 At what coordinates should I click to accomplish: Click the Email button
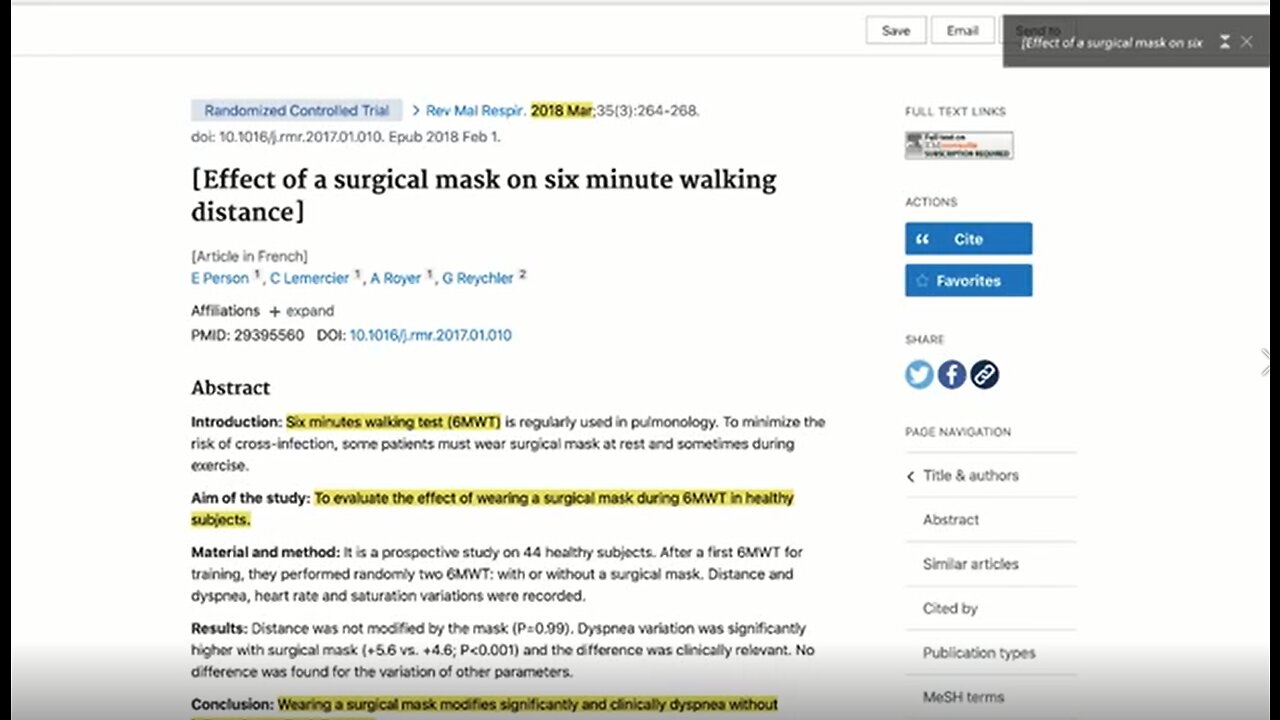(962, 30)
